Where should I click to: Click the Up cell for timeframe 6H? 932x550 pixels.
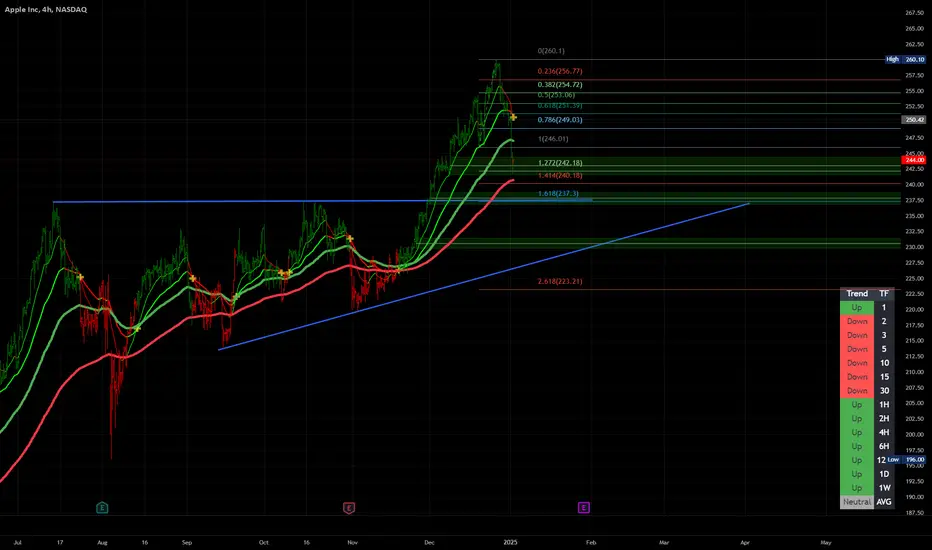pos(857,446)
